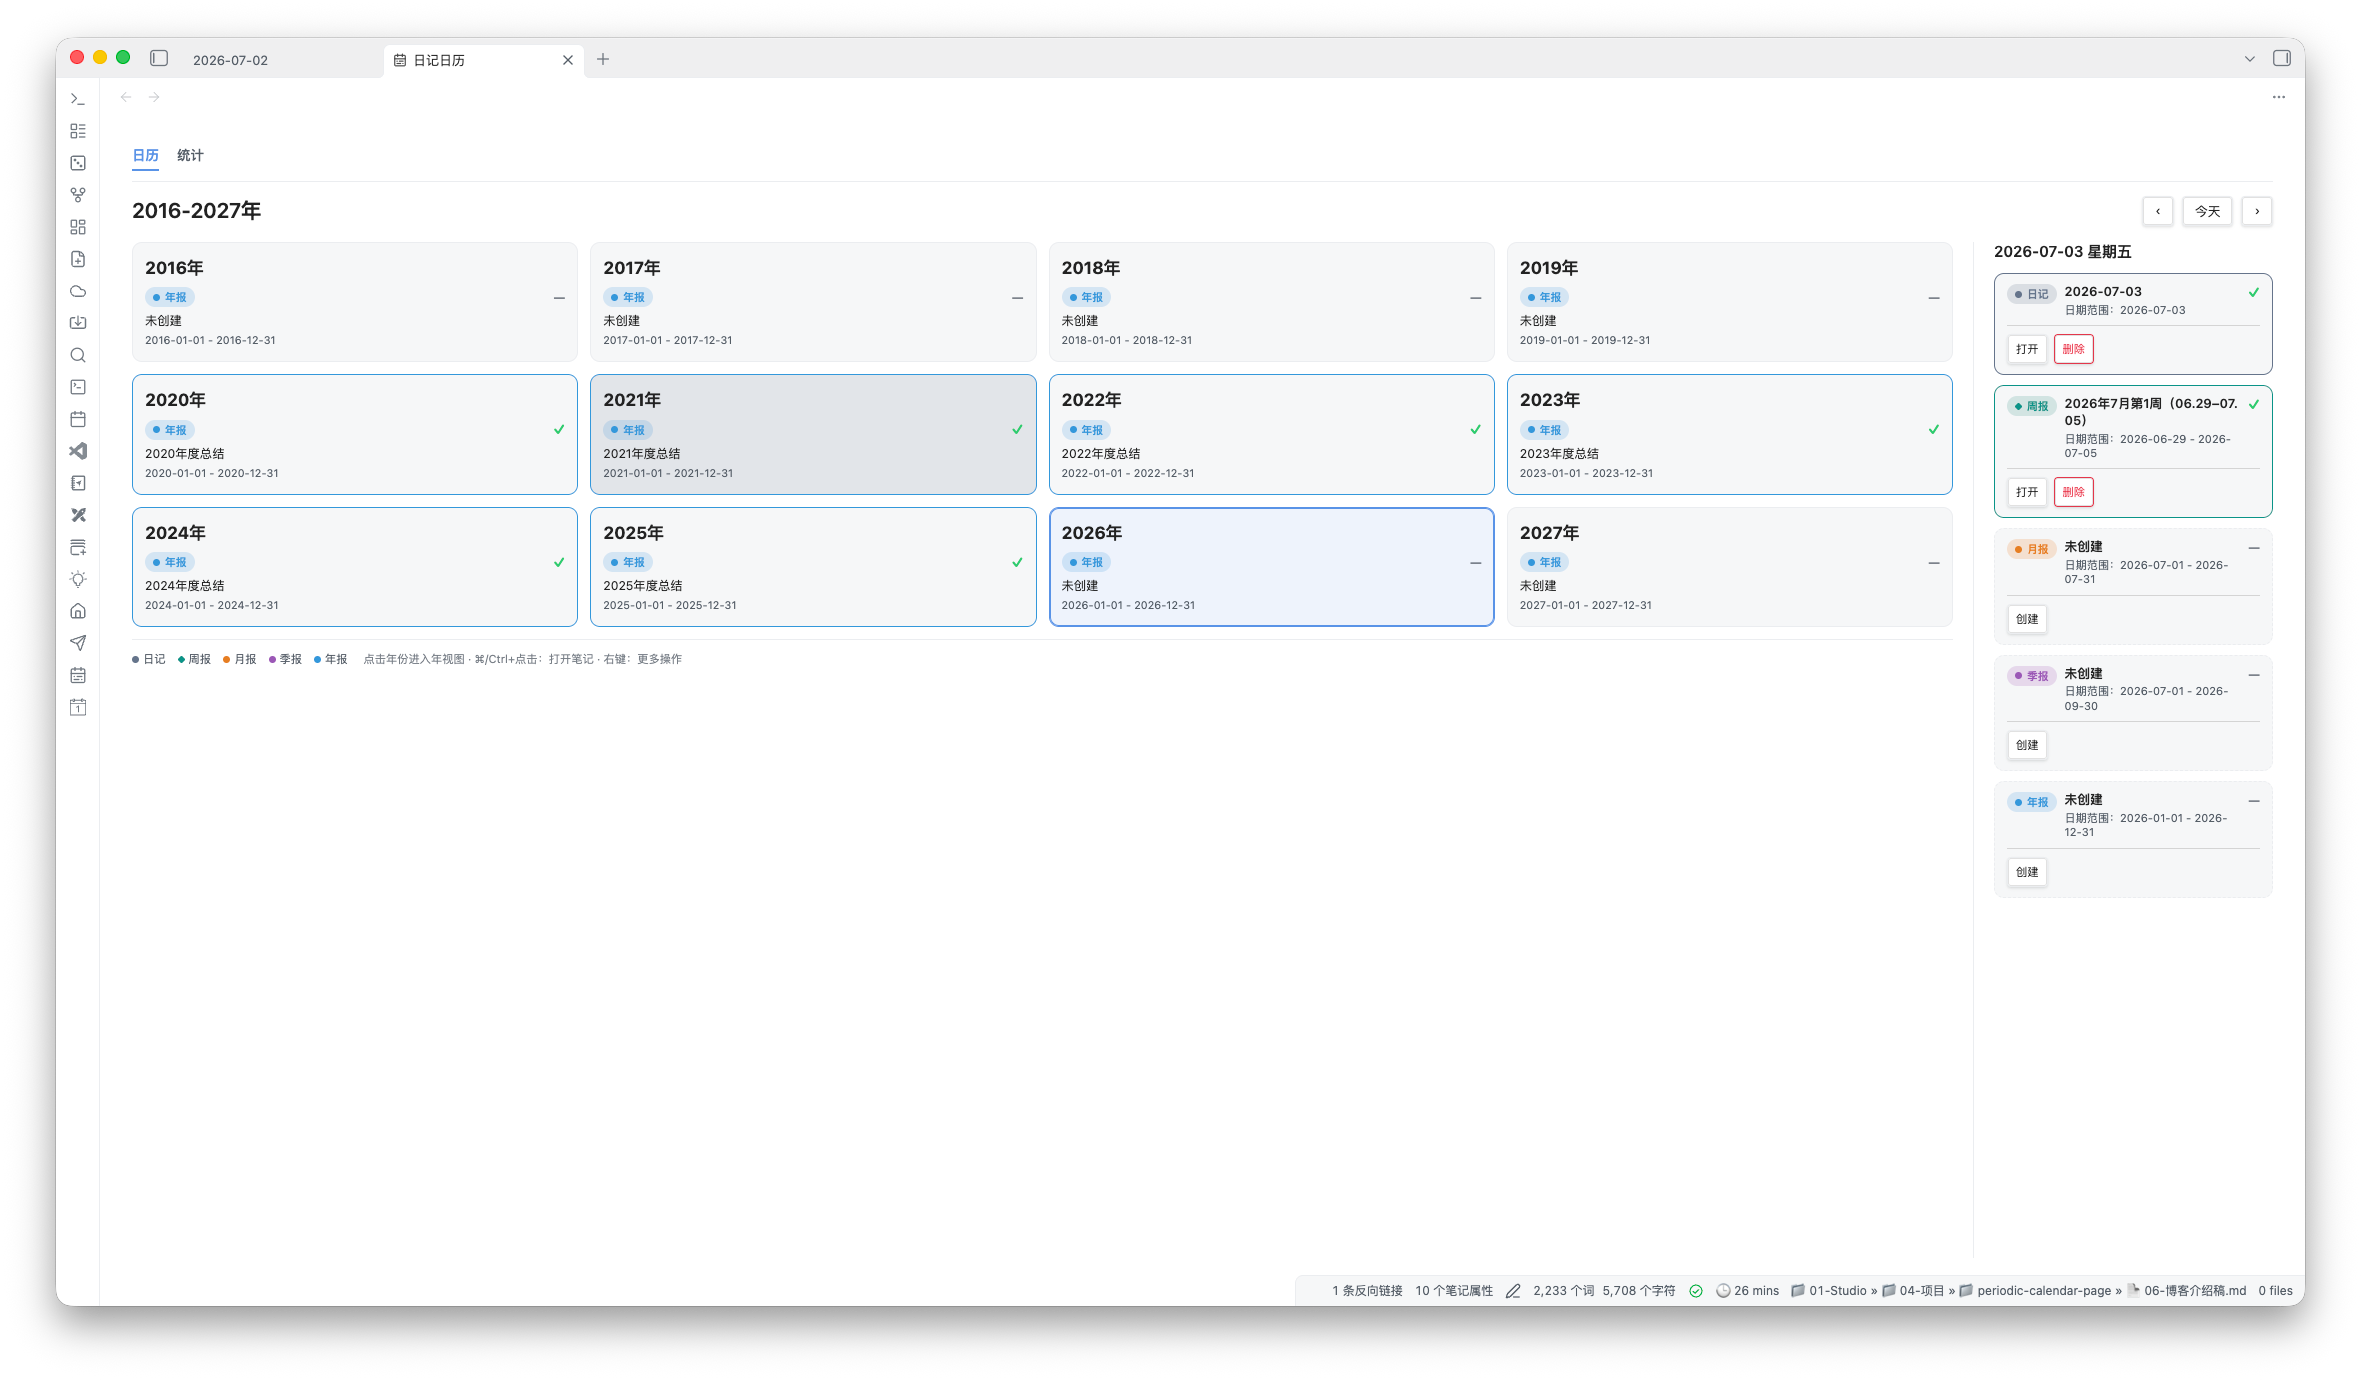Click 创建 for the 季报 quarterly note

2027,745
